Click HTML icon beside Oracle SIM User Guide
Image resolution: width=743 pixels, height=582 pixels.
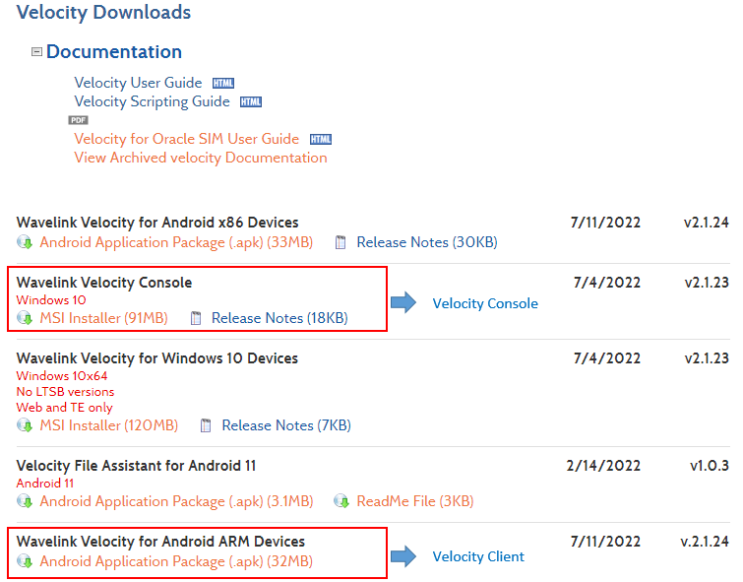click(x=320, y=139)
